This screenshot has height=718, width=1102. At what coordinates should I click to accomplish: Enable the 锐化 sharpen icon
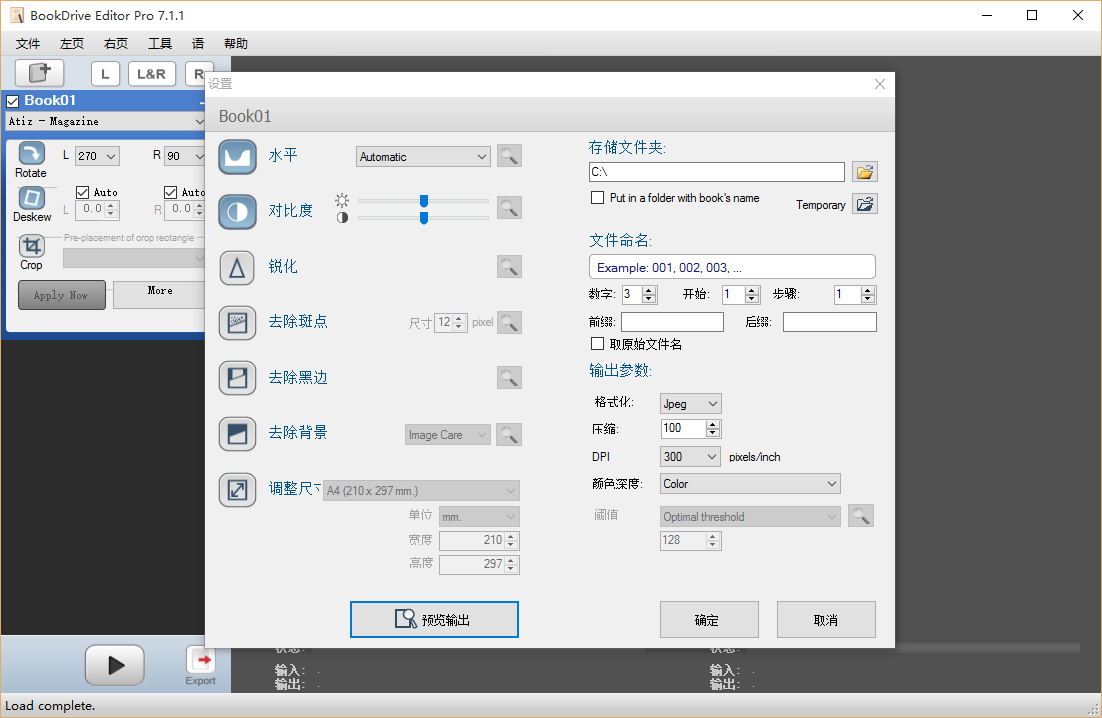pos(238,268)
